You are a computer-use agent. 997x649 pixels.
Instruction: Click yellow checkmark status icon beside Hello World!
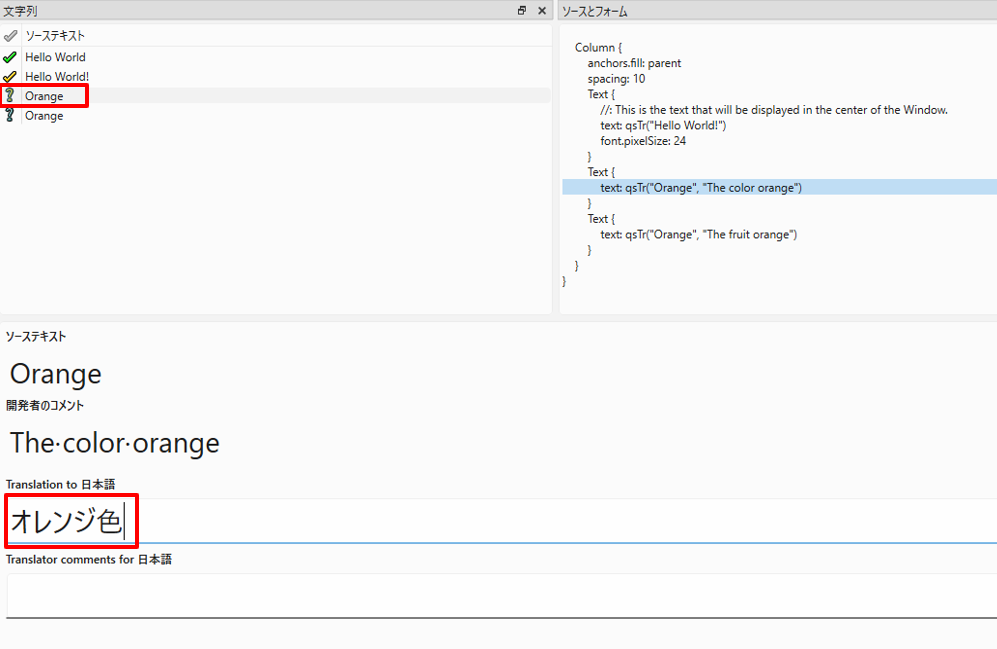pos(10,76)
